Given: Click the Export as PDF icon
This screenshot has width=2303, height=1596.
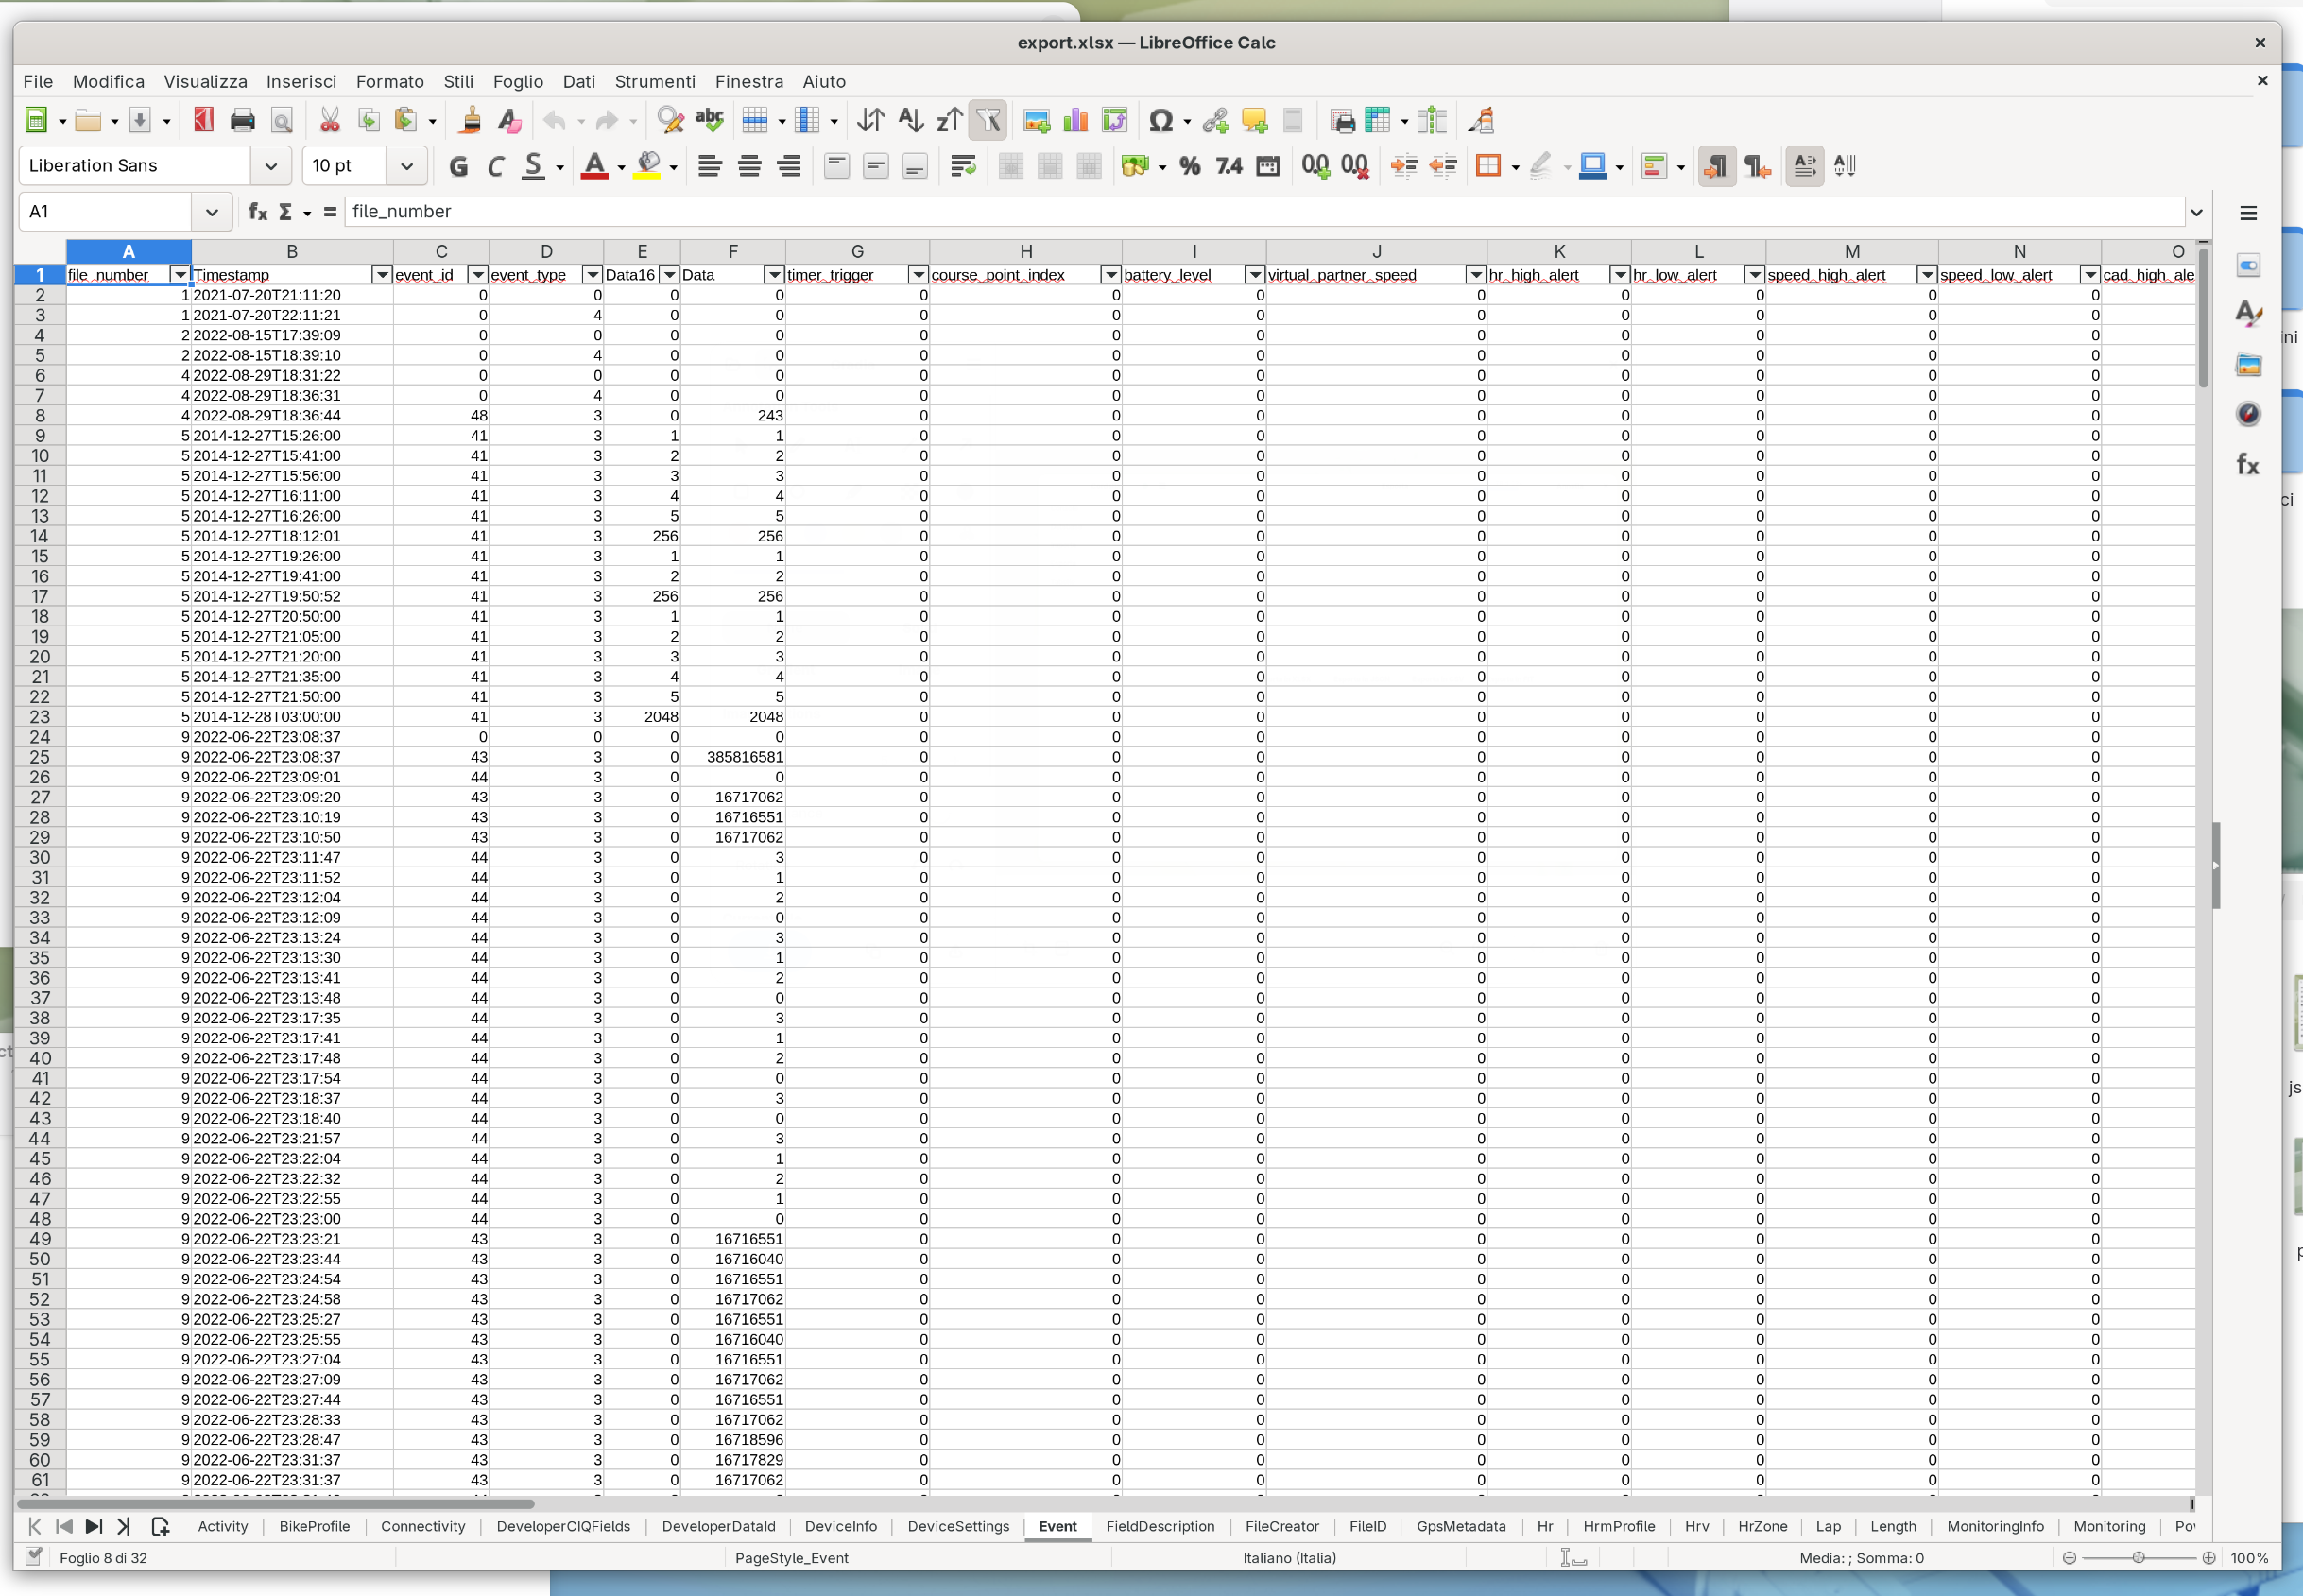Looking at the screenshot, I should click(204, 121).
